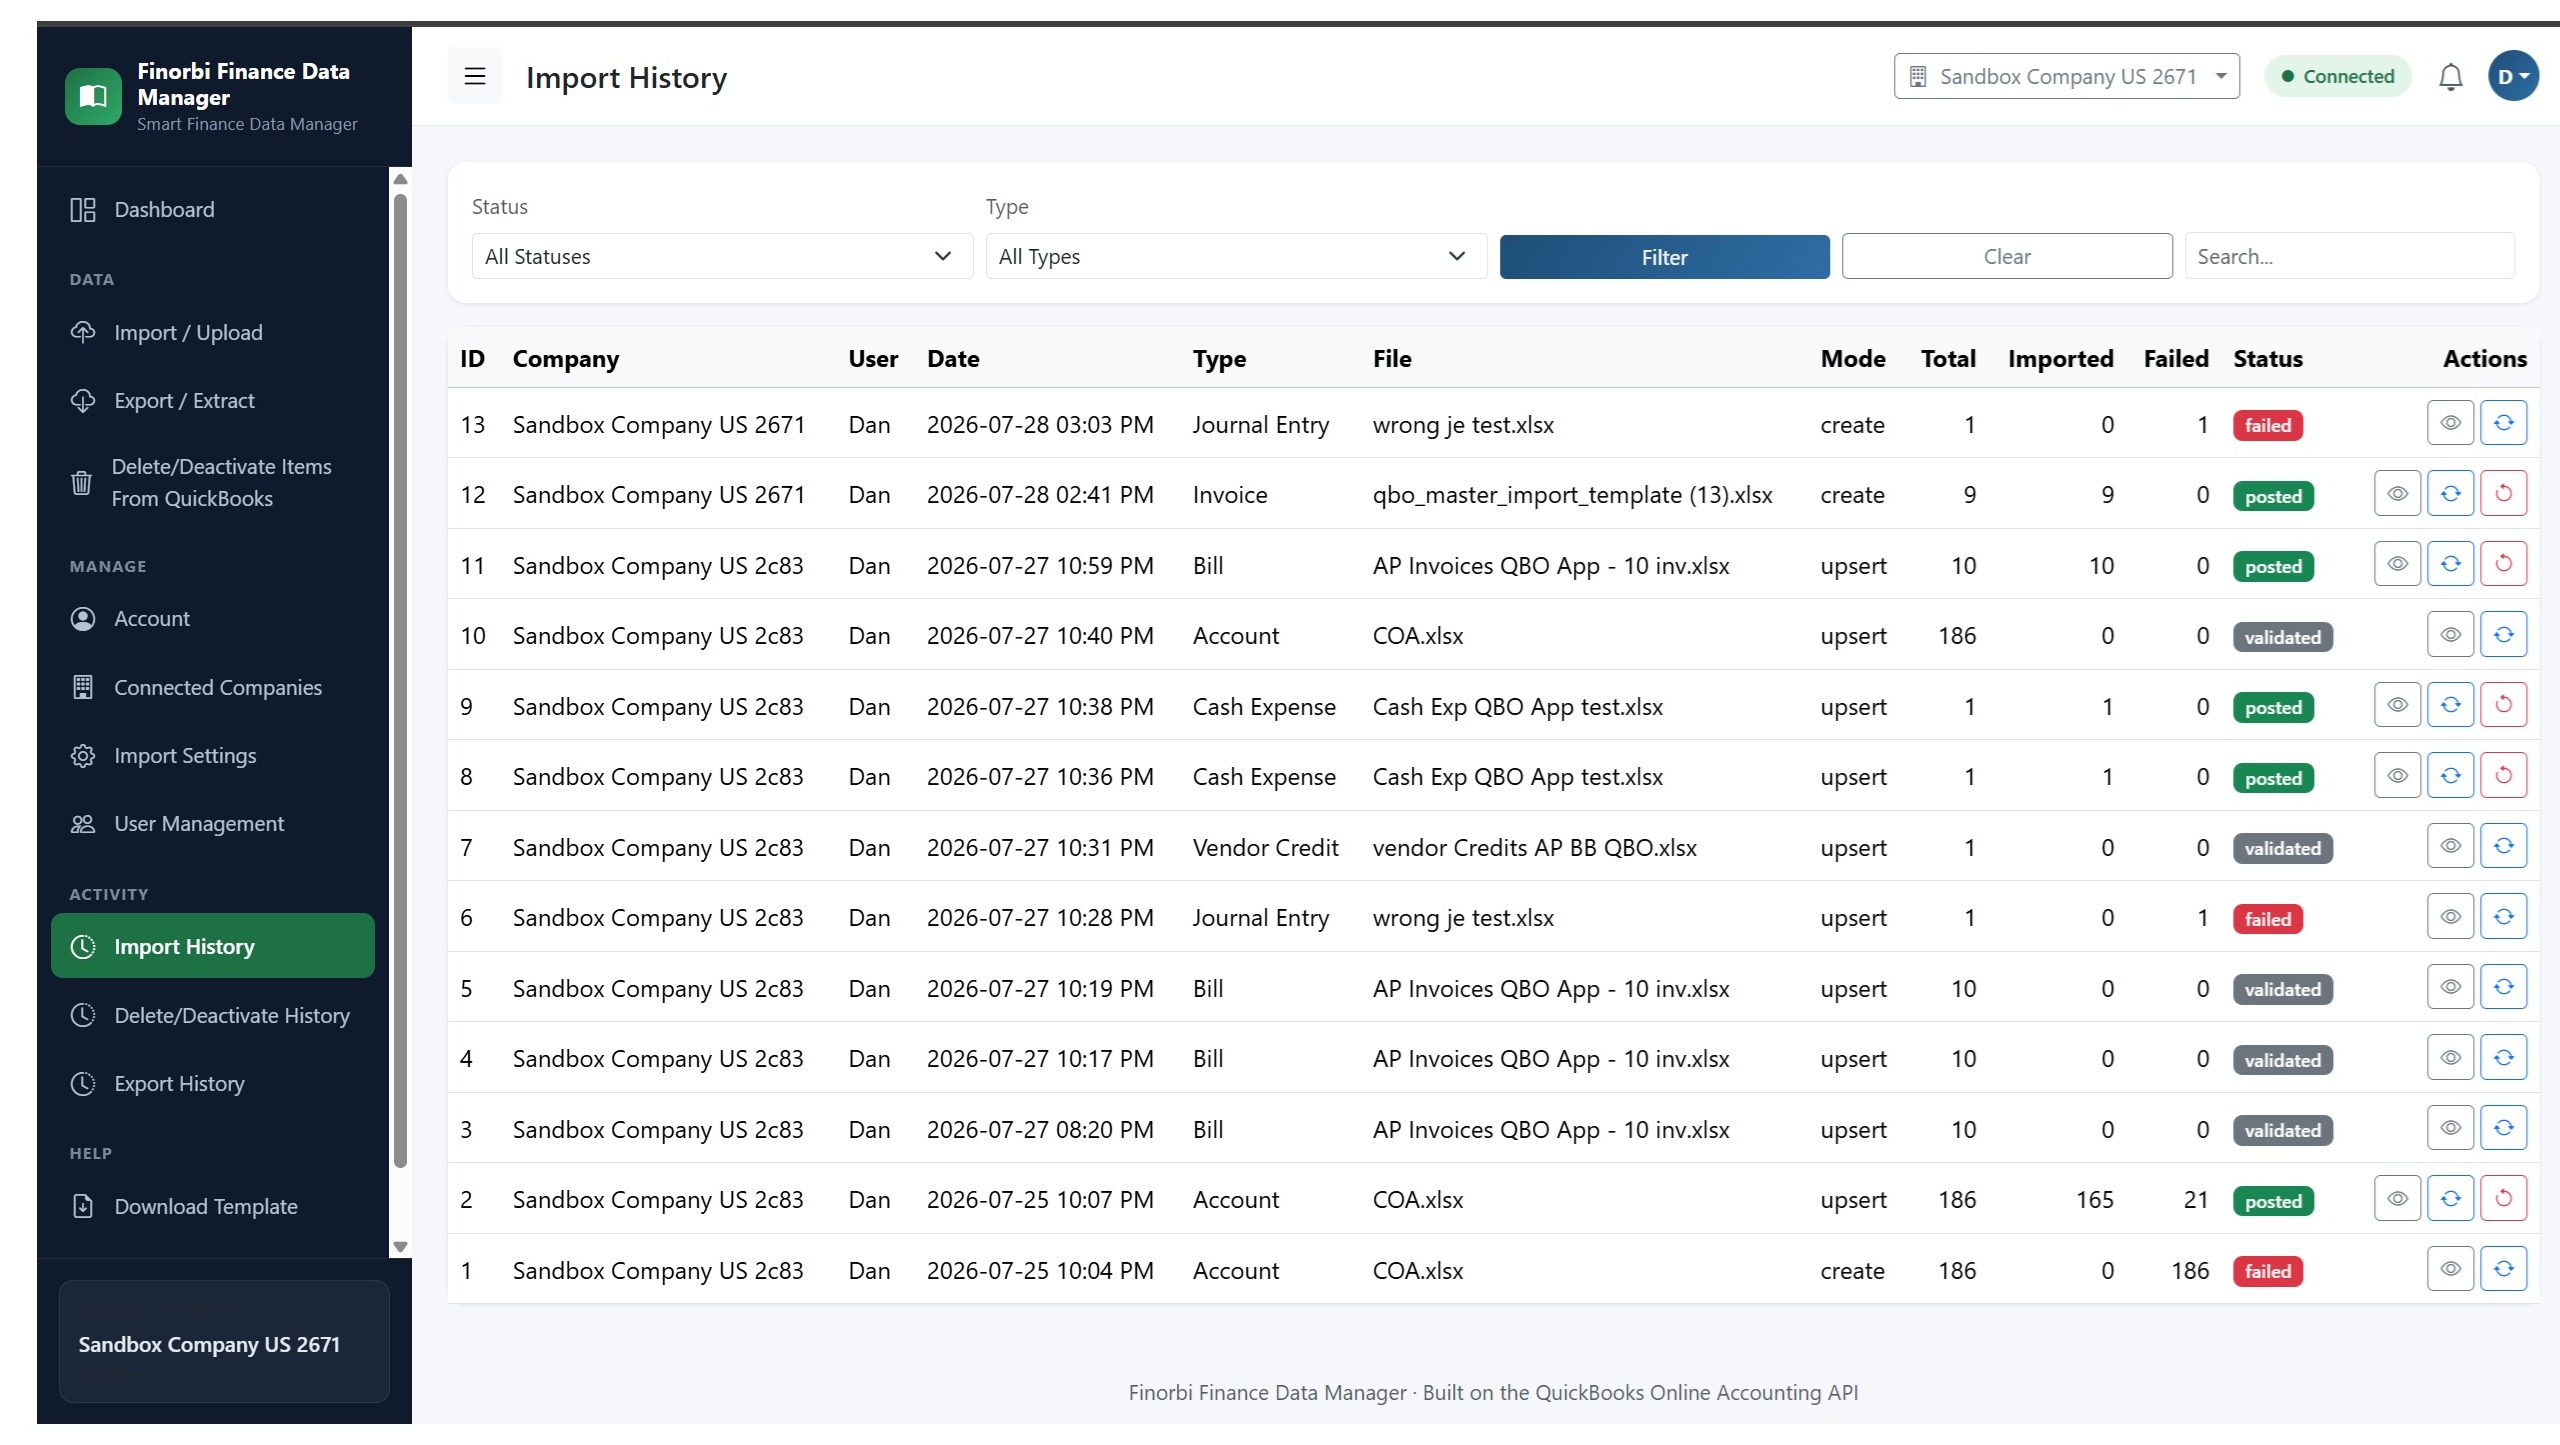View details of import ID 8
The height and width of the screenshot is (1445, 2560).
point(2397,775)
